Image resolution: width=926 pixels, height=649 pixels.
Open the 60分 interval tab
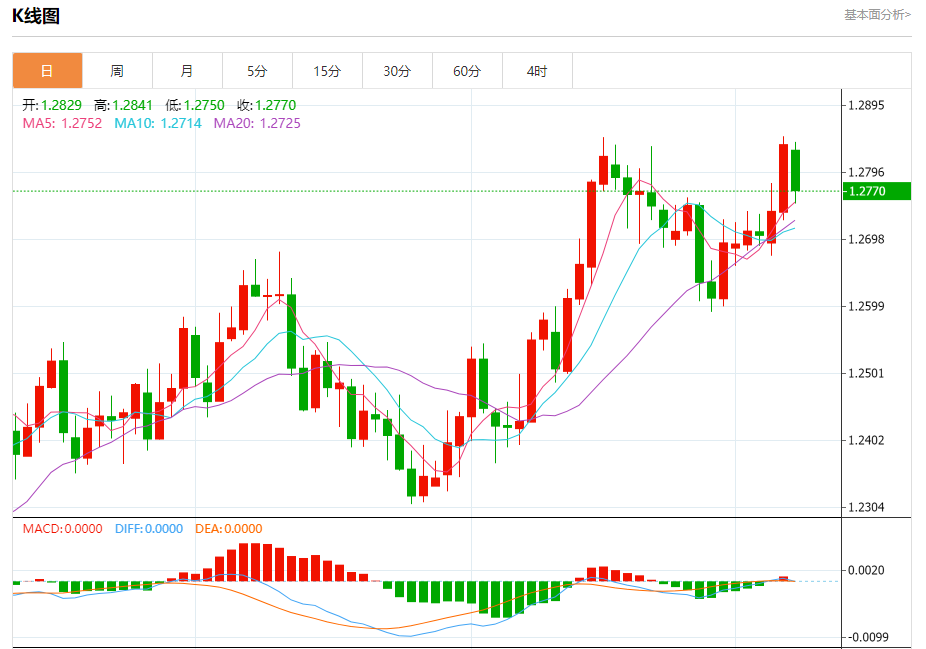pyautogui.click(x=467, y=71)
